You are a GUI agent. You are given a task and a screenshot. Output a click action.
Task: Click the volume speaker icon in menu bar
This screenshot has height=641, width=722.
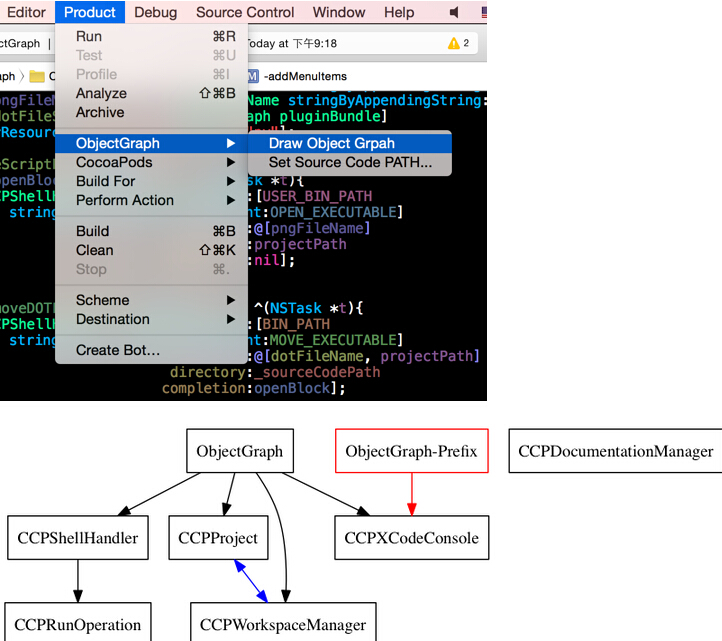pyautogui.click(x=455, y=12)
